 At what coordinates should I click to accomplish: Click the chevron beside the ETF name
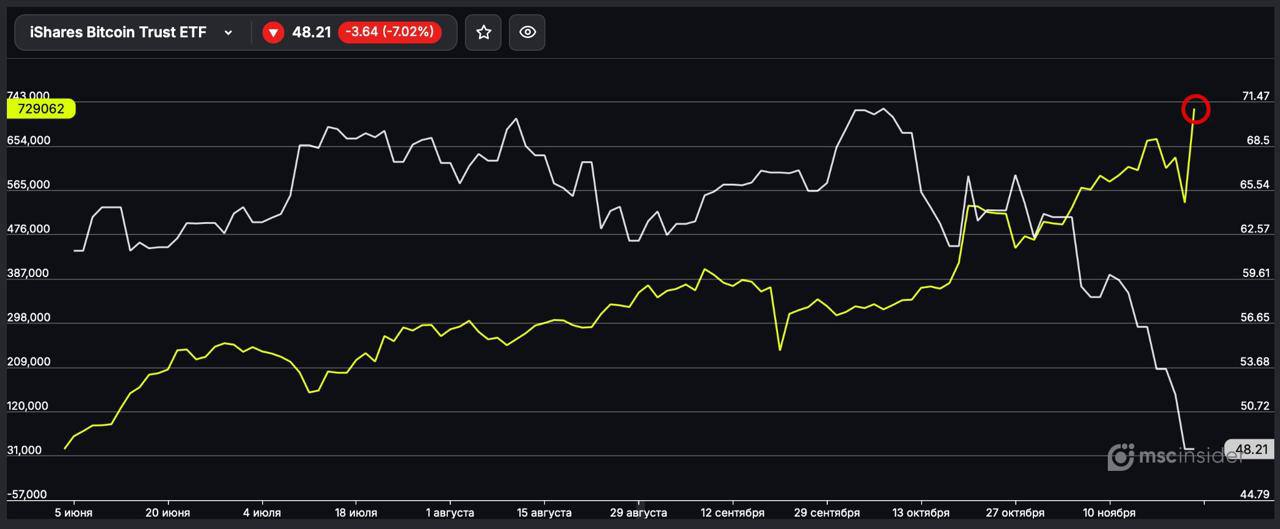228,33
